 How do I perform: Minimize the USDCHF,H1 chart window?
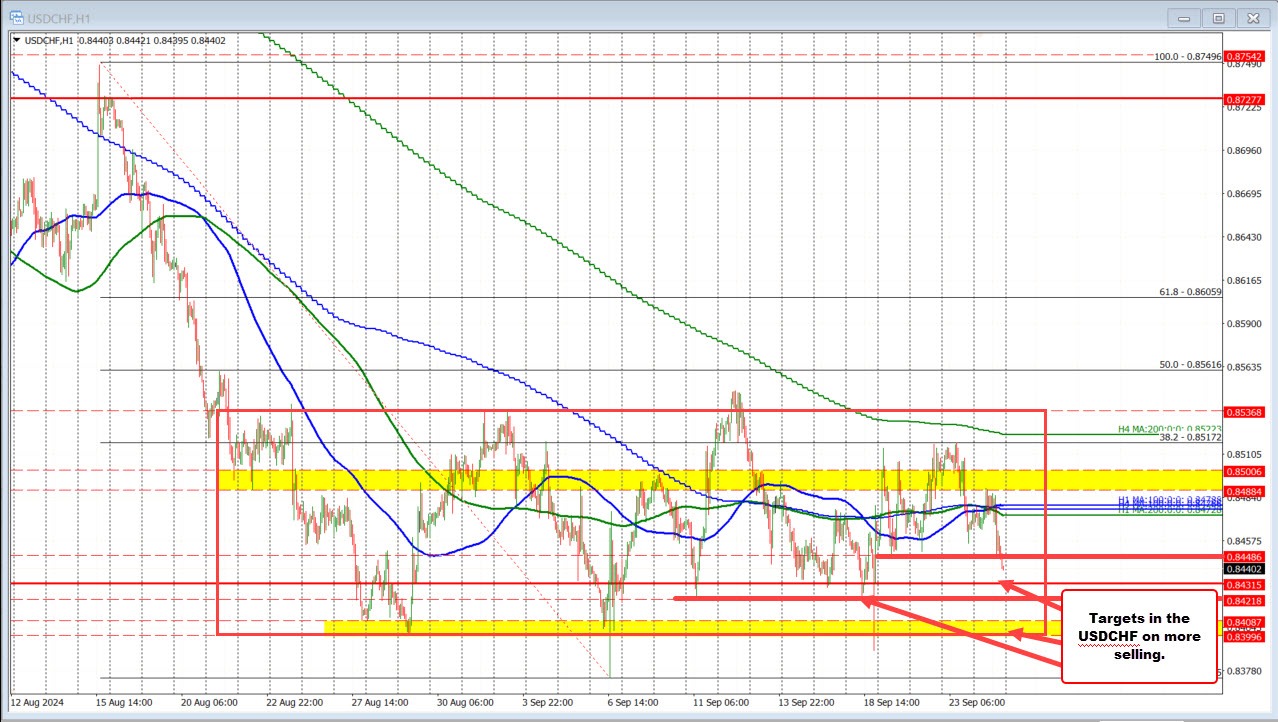pos(1186,17)
